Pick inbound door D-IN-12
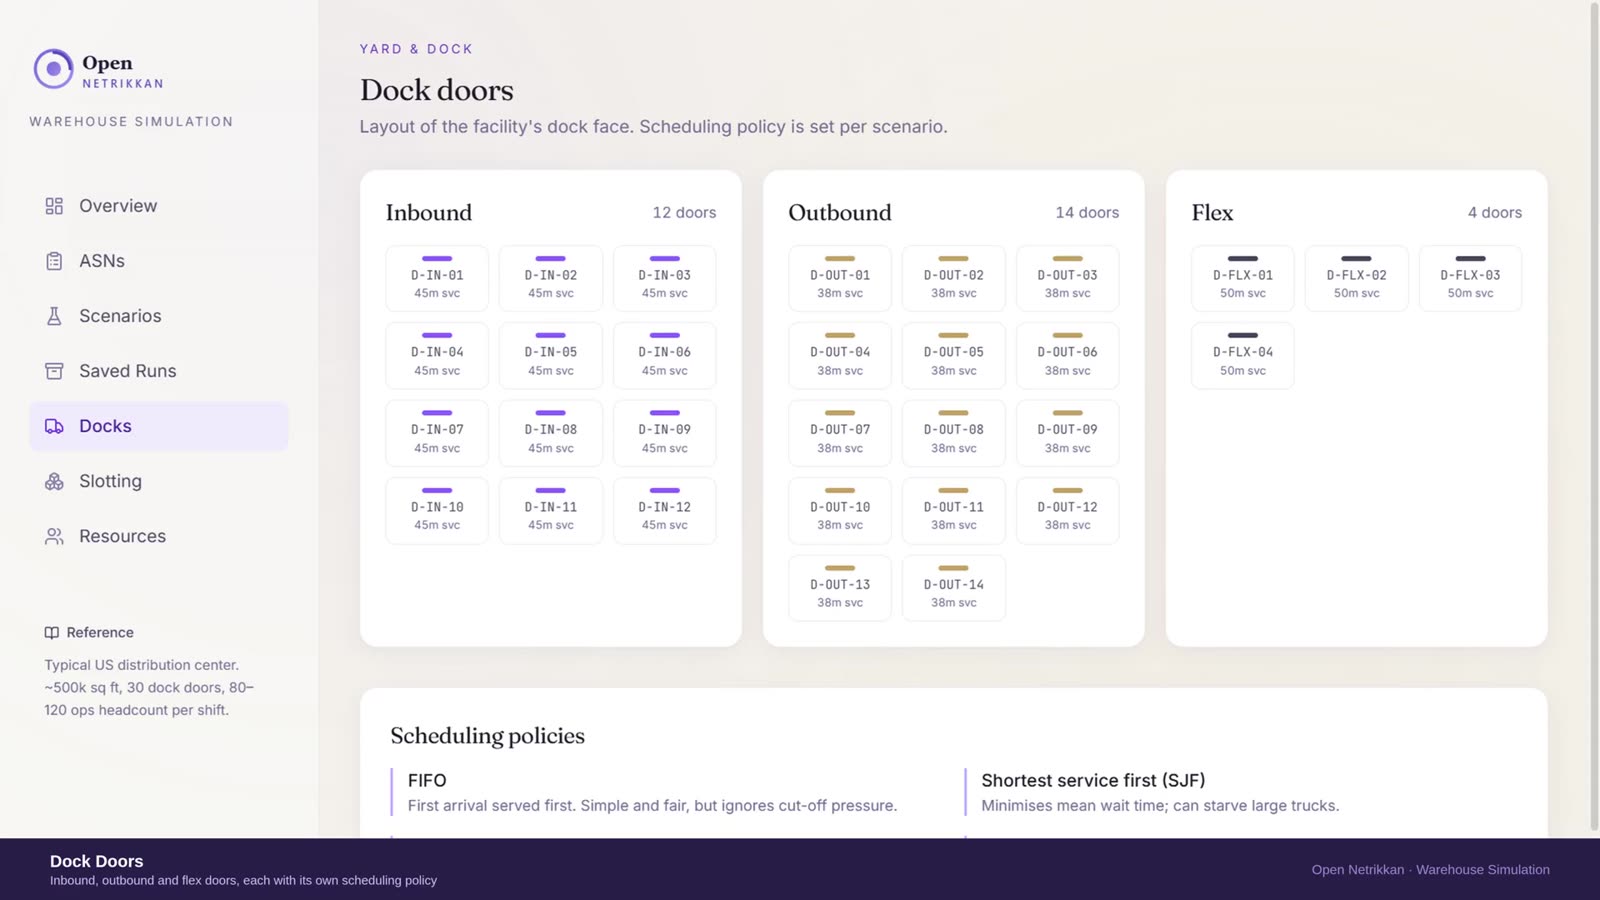The width and height of the screenshot is (1600, 900). click(665, 510)
